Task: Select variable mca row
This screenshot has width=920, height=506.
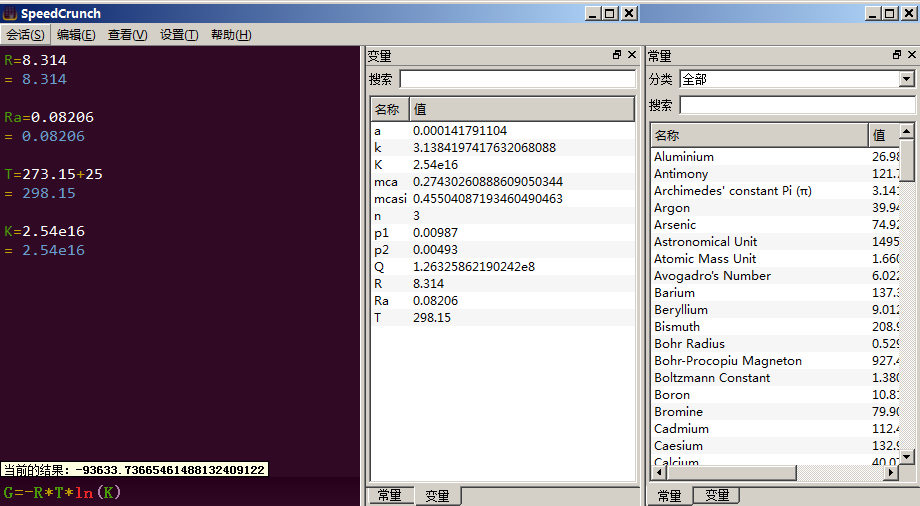Action: pyautogui.click(x=502, y=182)
